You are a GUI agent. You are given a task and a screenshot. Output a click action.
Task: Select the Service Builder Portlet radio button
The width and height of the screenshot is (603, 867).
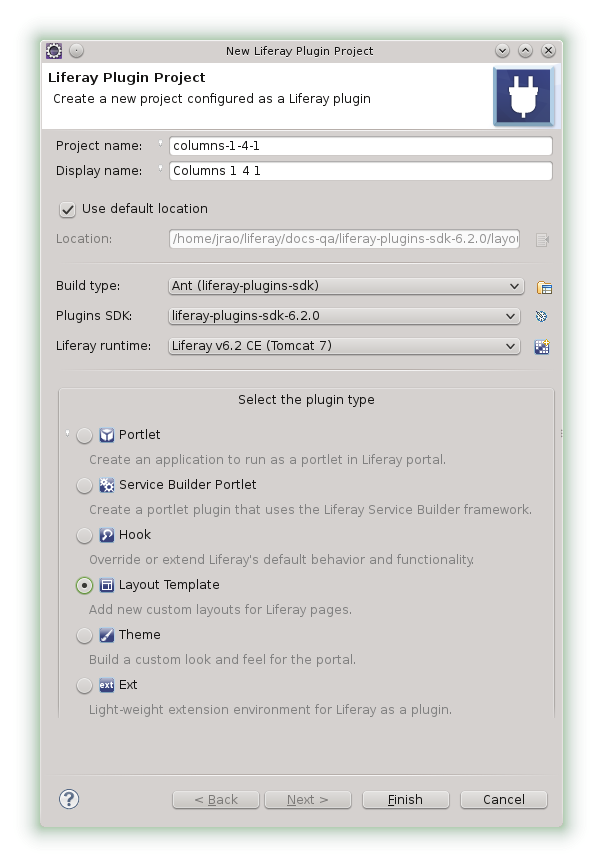click(84, 485)
